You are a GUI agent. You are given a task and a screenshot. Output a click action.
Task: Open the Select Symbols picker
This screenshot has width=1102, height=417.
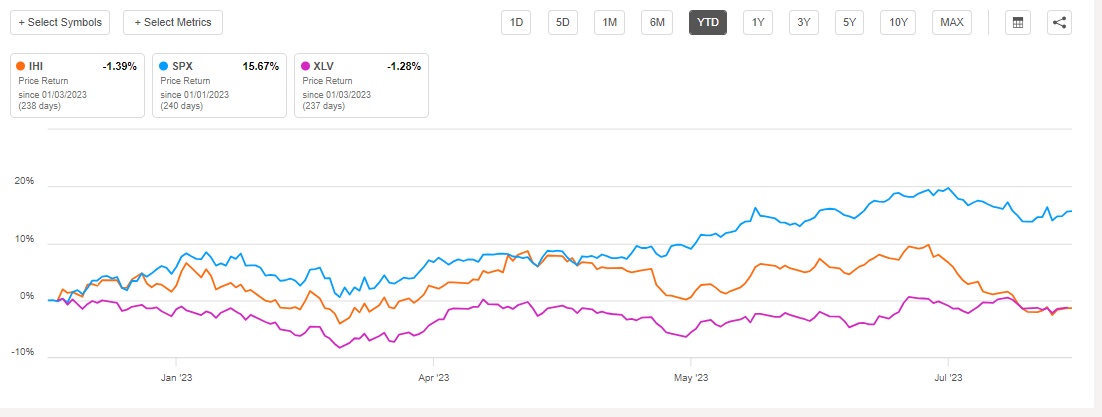click(x=60, y=22)
